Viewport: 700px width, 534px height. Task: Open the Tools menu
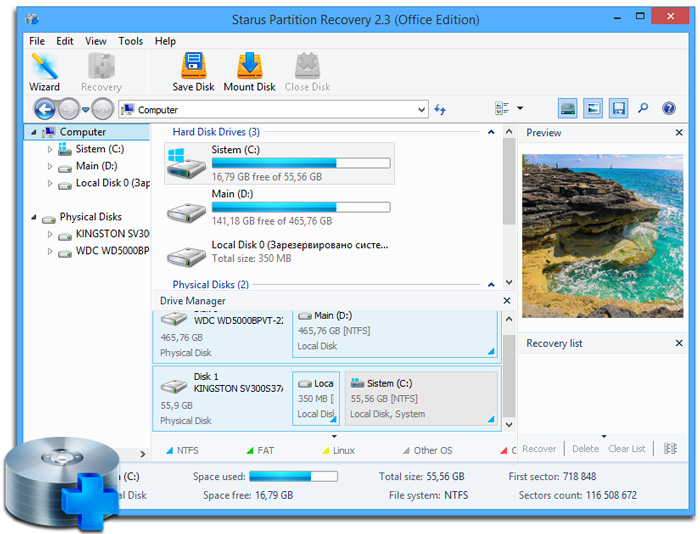point(131,41)
